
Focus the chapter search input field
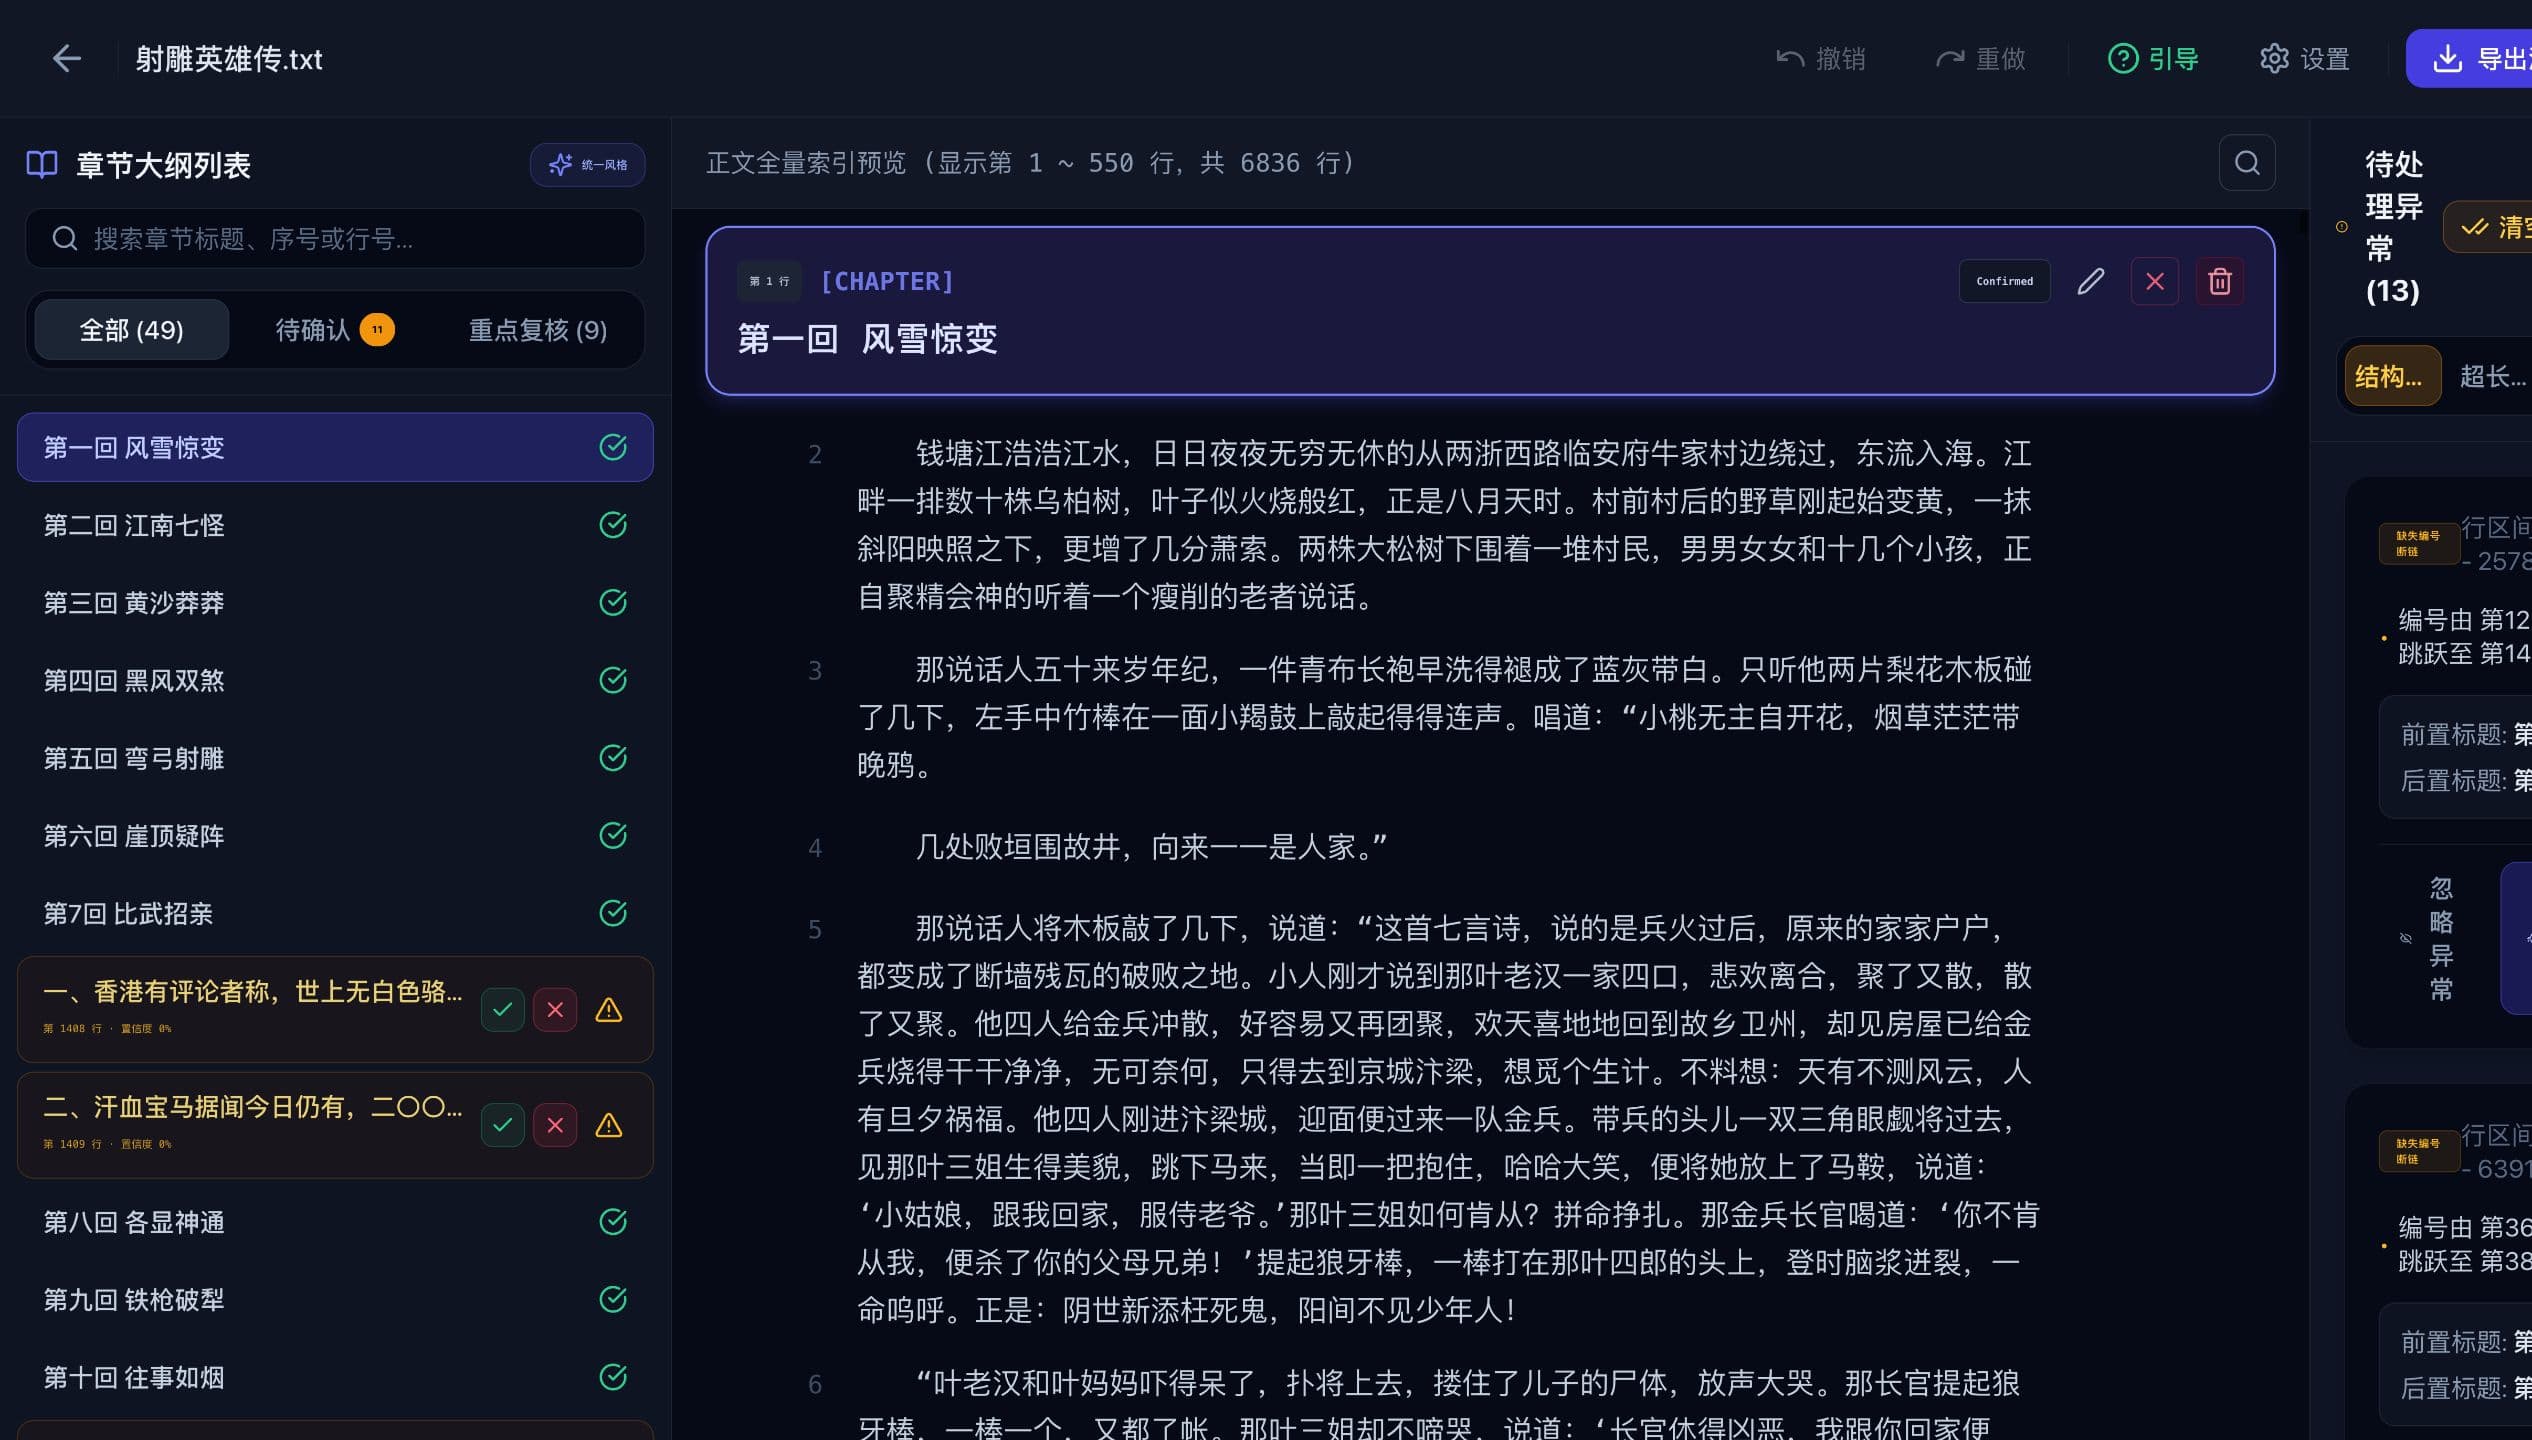click(335, 238)
